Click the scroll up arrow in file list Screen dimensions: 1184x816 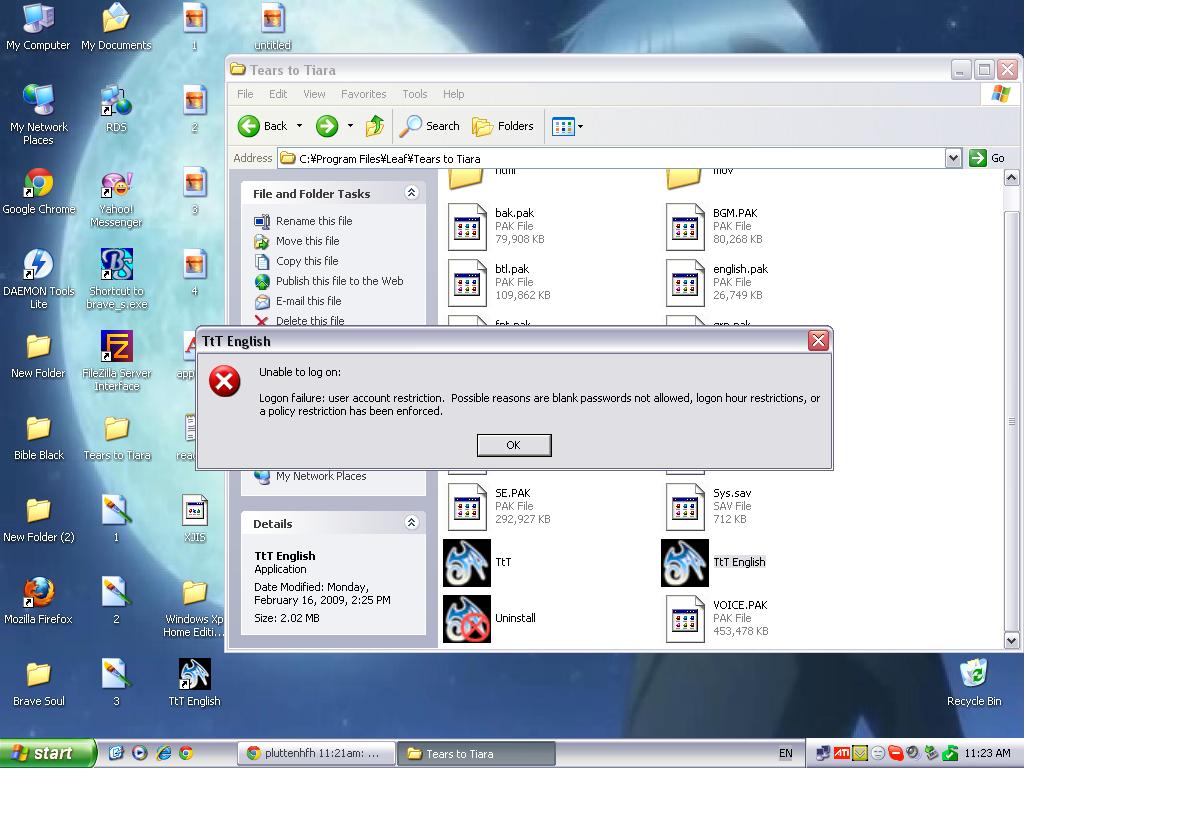coord(1012,178)
